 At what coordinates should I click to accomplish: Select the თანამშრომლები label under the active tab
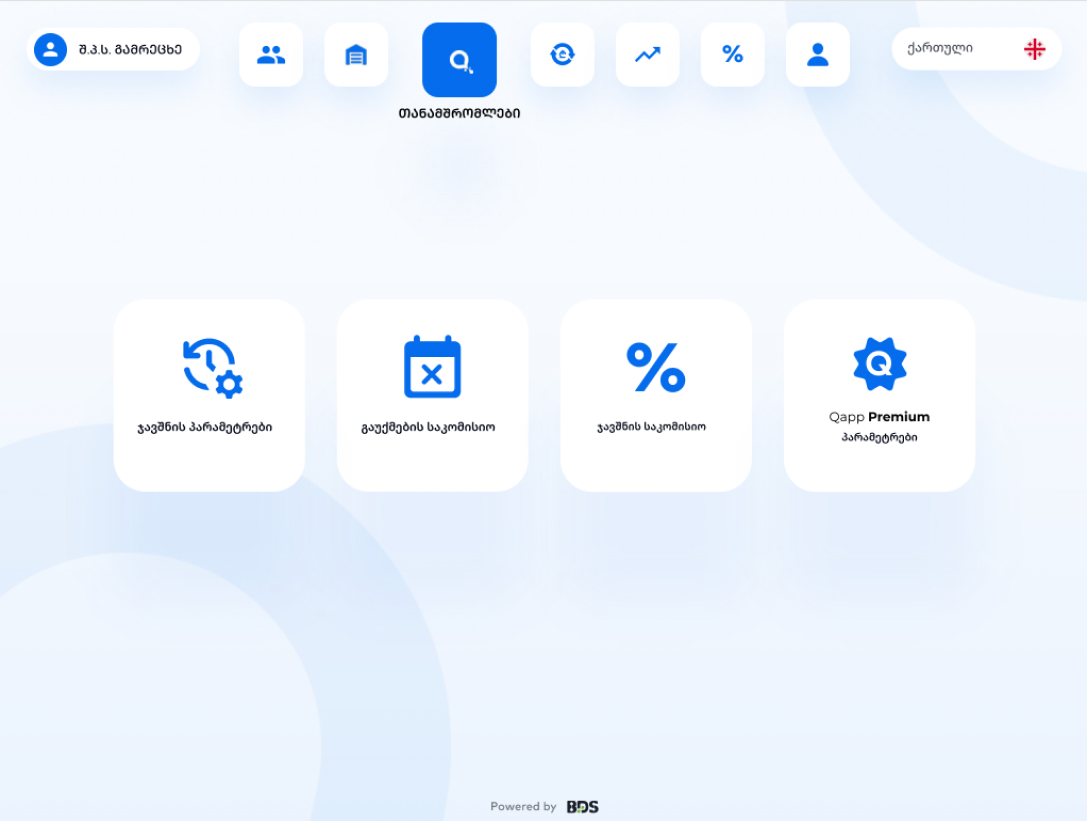(459, 113)
